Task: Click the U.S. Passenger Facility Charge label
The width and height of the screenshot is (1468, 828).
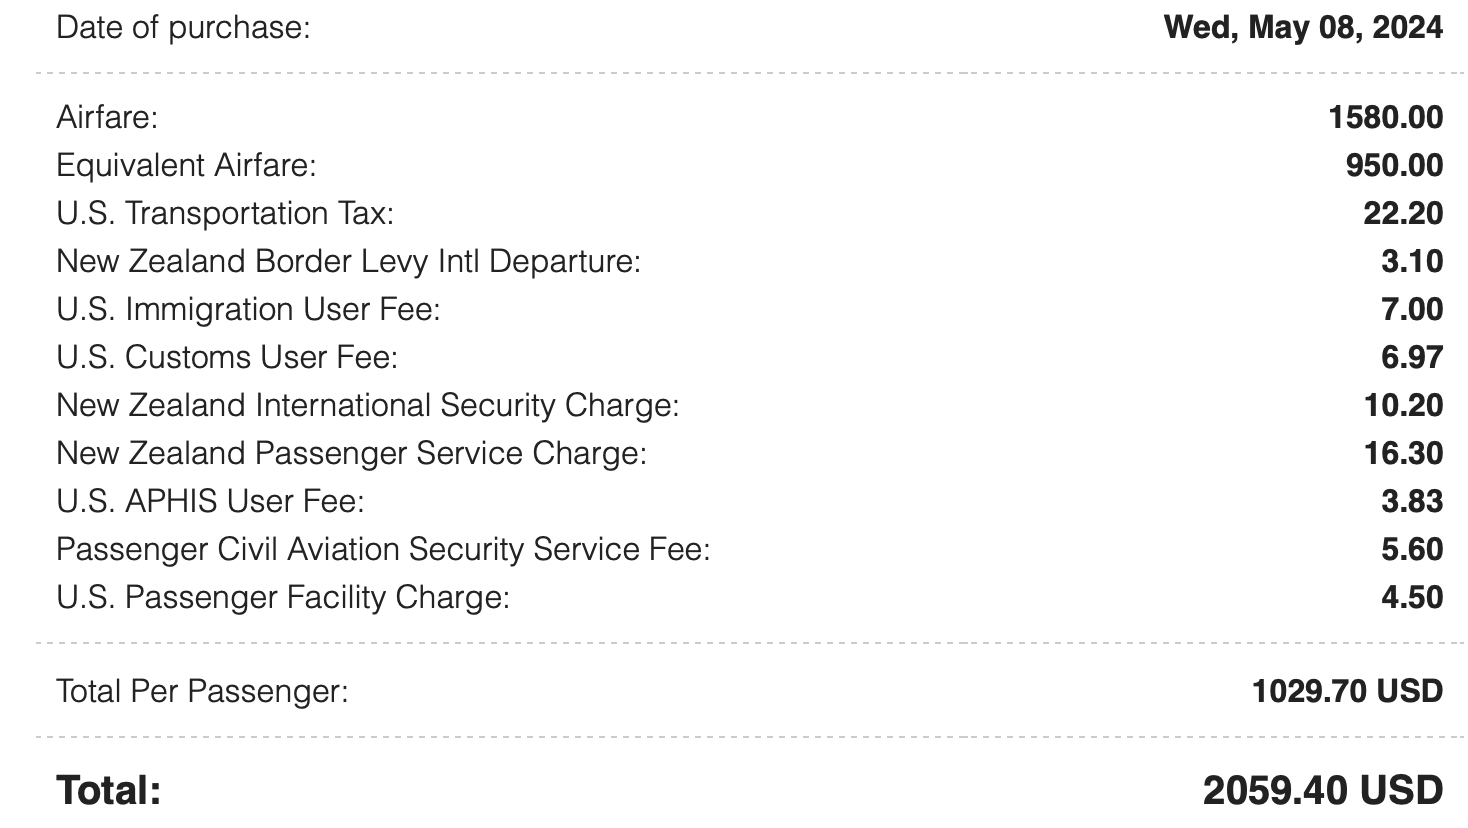Action: click(283, 597)
